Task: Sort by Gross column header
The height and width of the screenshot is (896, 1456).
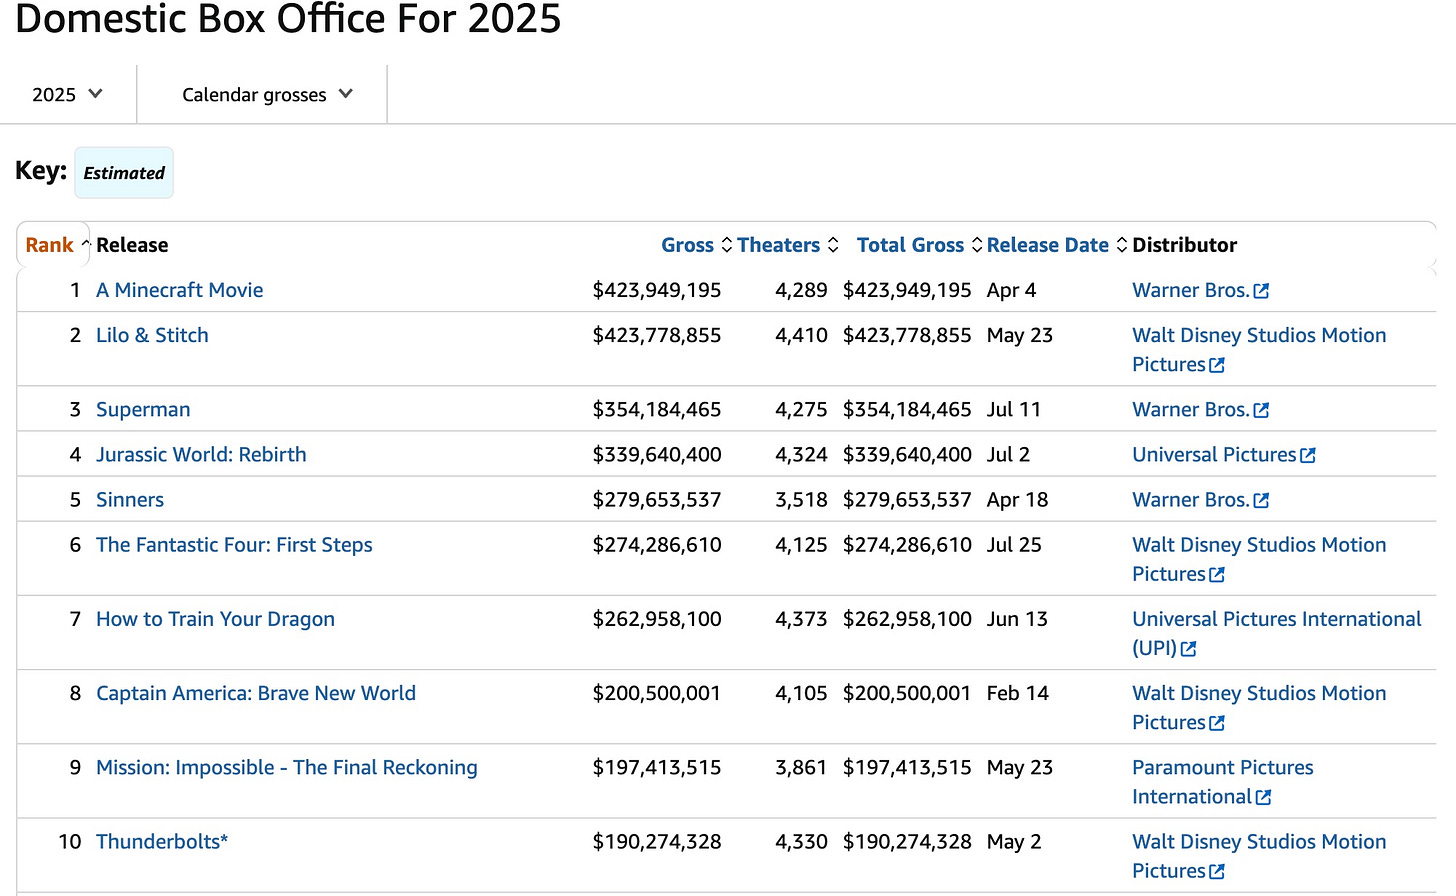Action: click(x=687, y=245)
